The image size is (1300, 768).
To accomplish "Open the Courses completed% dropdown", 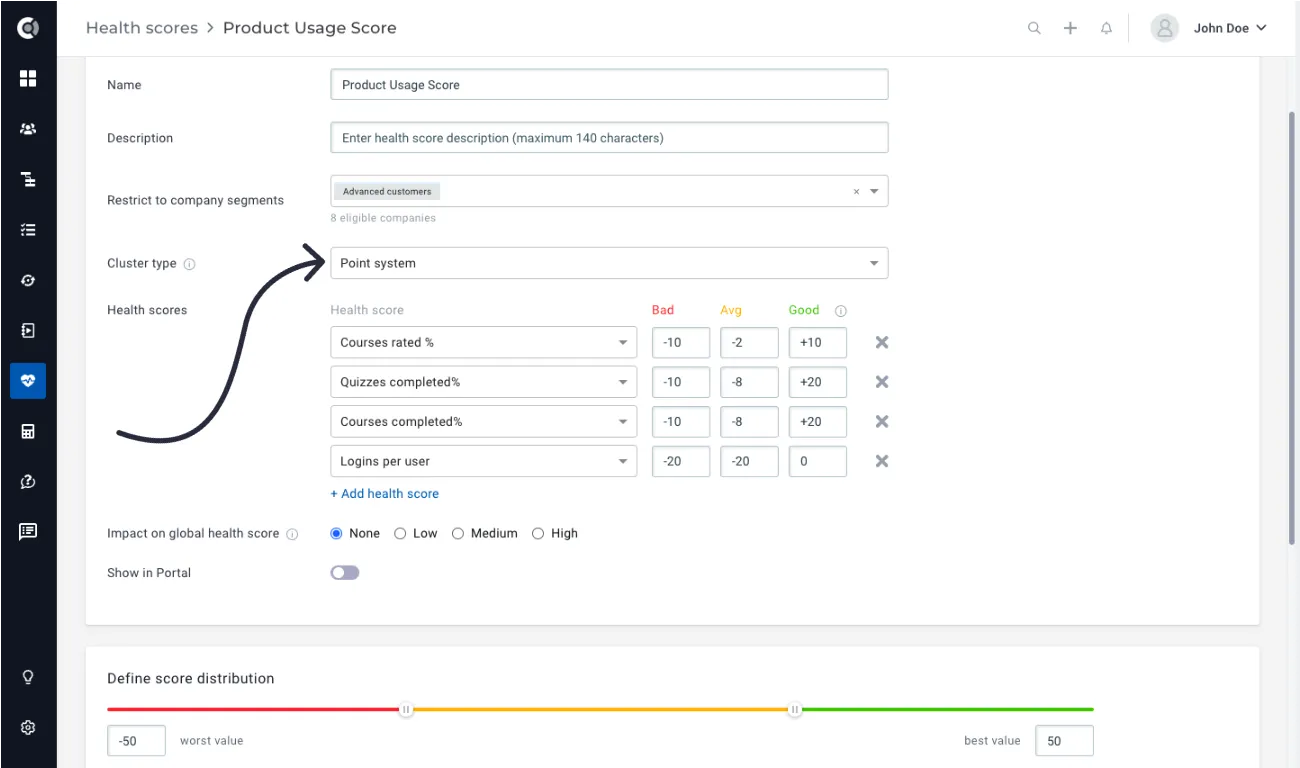I will click(483, 421).
